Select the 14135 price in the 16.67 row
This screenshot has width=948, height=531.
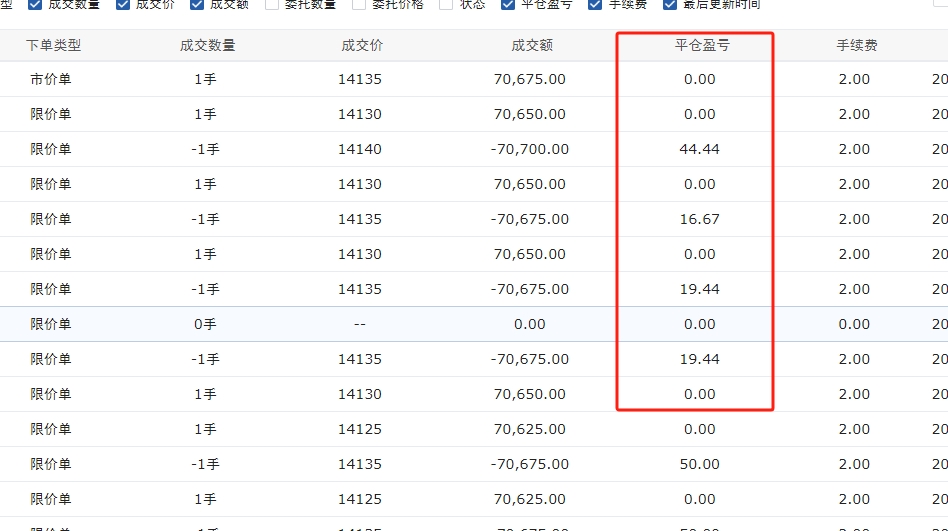(360, 220)
